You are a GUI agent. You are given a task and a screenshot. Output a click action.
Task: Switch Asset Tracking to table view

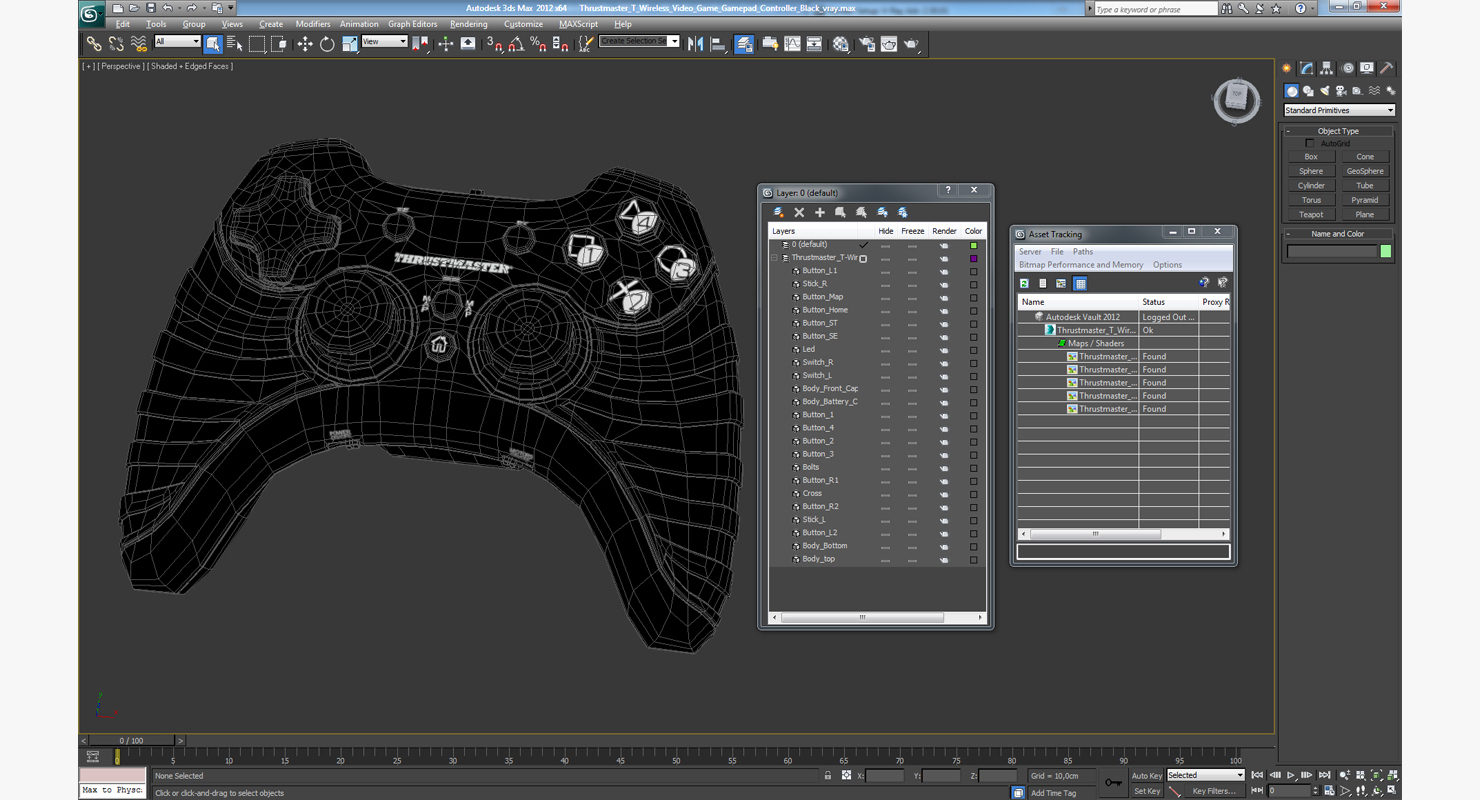(x=1080, y=284)
